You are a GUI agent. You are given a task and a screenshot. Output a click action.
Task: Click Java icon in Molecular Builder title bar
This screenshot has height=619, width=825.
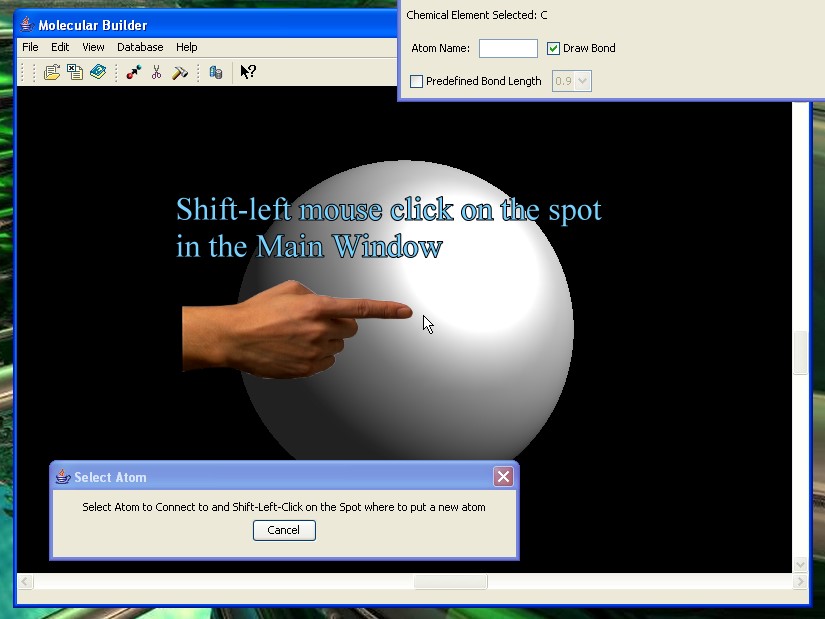(27, 24)
